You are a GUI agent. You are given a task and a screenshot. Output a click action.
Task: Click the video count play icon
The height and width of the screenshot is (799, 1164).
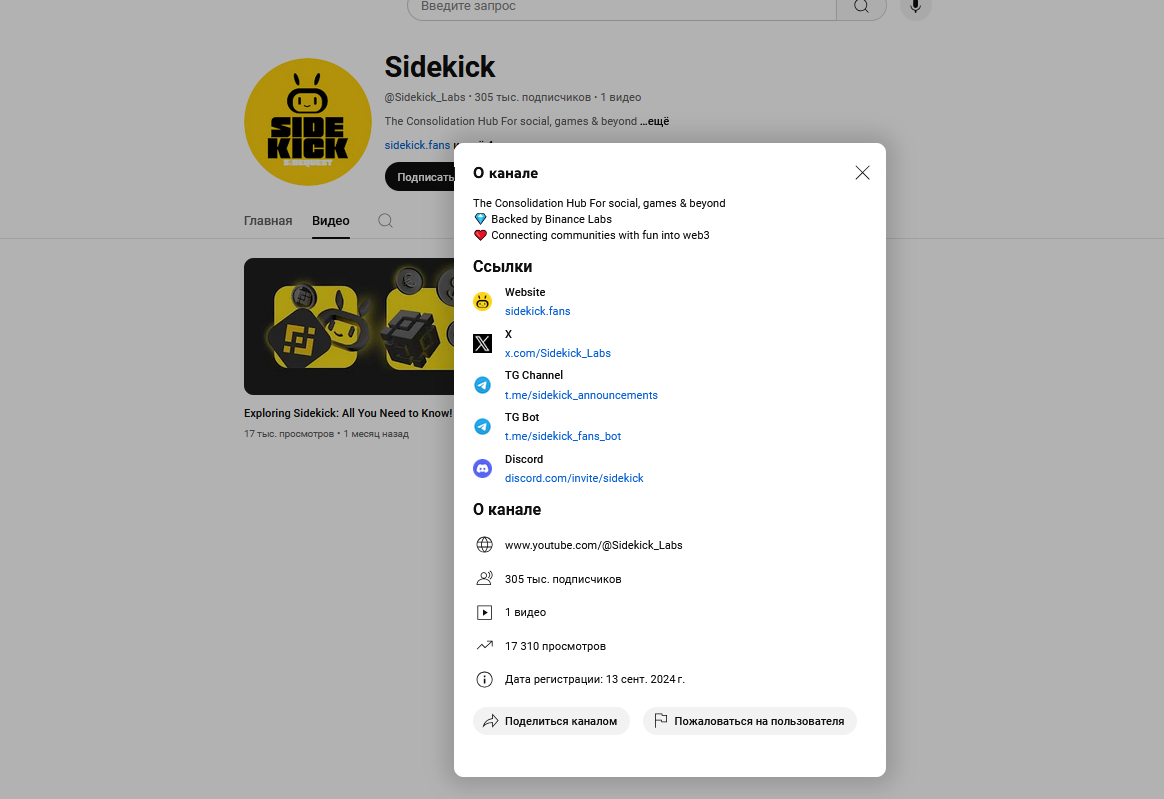tap(484, 612)
